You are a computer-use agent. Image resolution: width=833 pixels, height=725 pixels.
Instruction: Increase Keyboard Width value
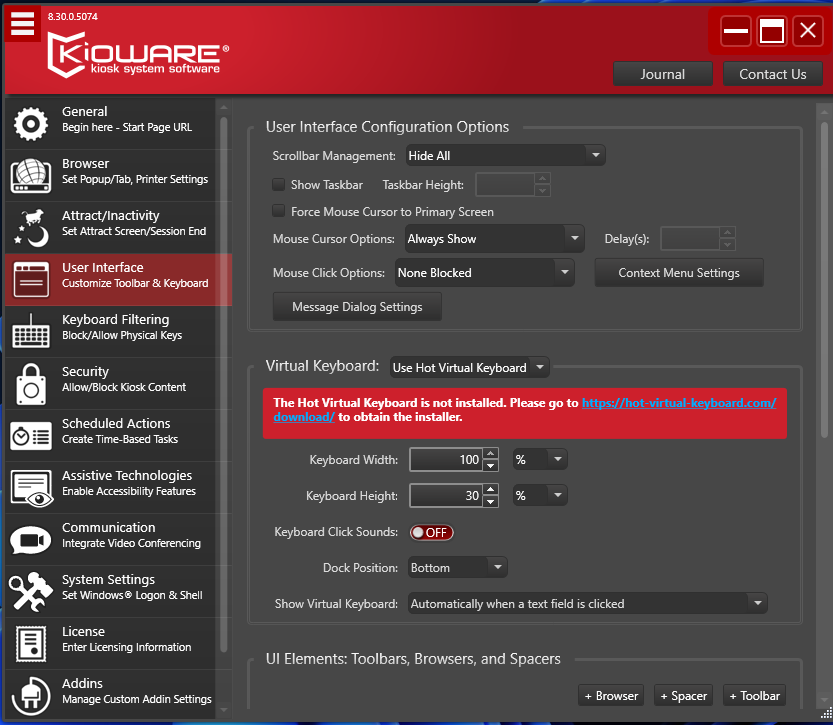pyautogui.click(x=491, y=454)
